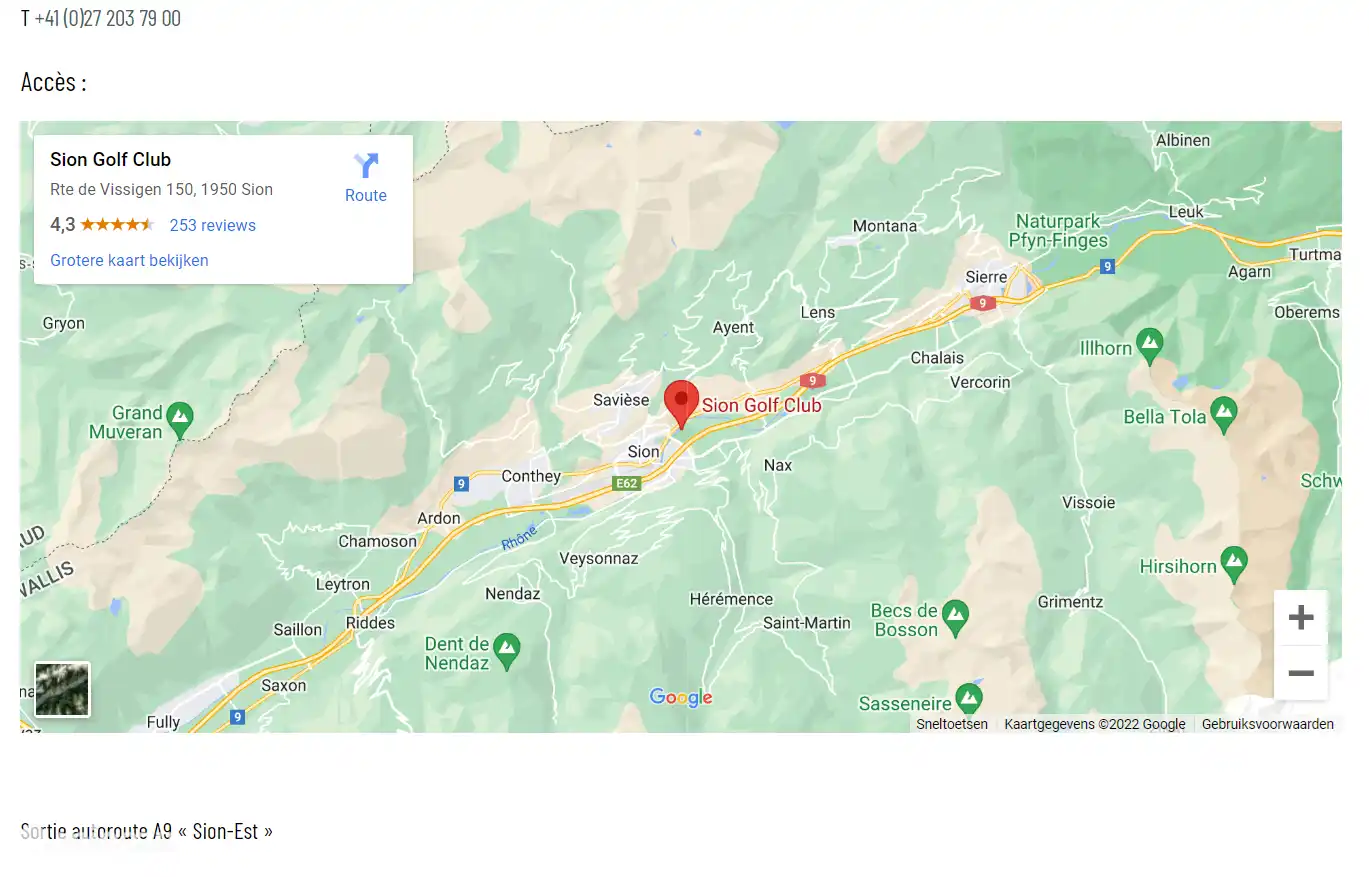
Task: Click the Naturpark Pfyn-Finges label
Action: (1058, 231)
